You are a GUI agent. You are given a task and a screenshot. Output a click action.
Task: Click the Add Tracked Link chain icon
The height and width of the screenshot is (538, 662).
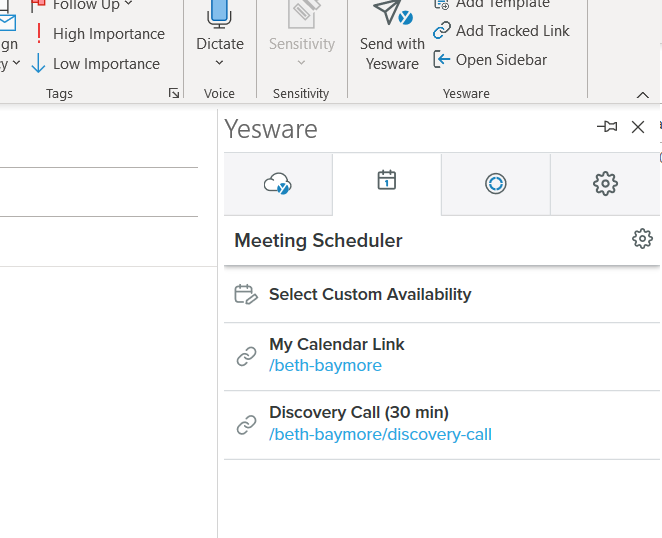(x=442, y=30)
